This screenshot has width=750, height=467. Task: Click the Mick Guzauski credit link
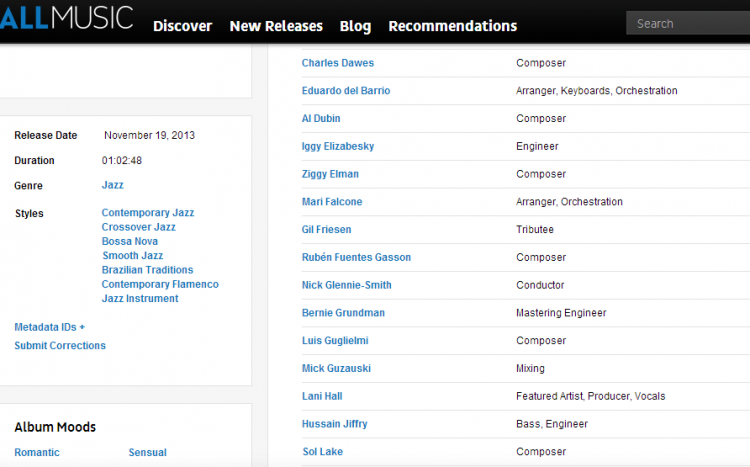(336, 369)
